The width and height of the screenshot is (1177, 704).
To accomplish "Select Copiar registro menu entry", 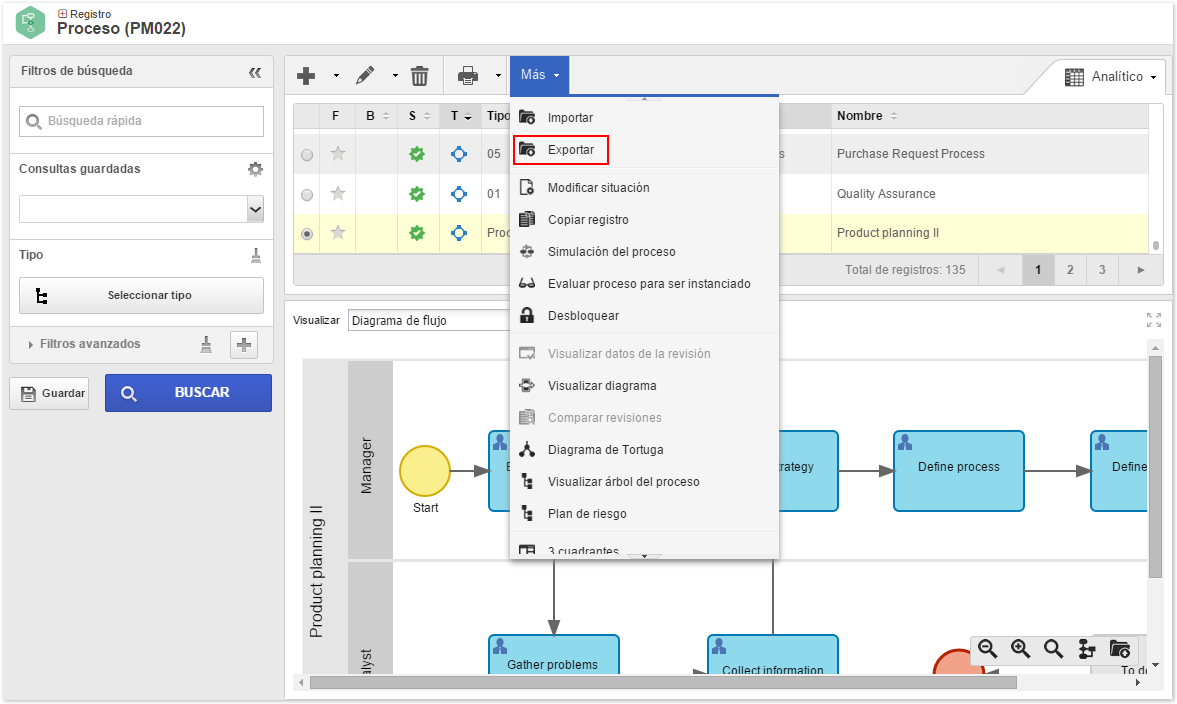I will coord(644,220).
